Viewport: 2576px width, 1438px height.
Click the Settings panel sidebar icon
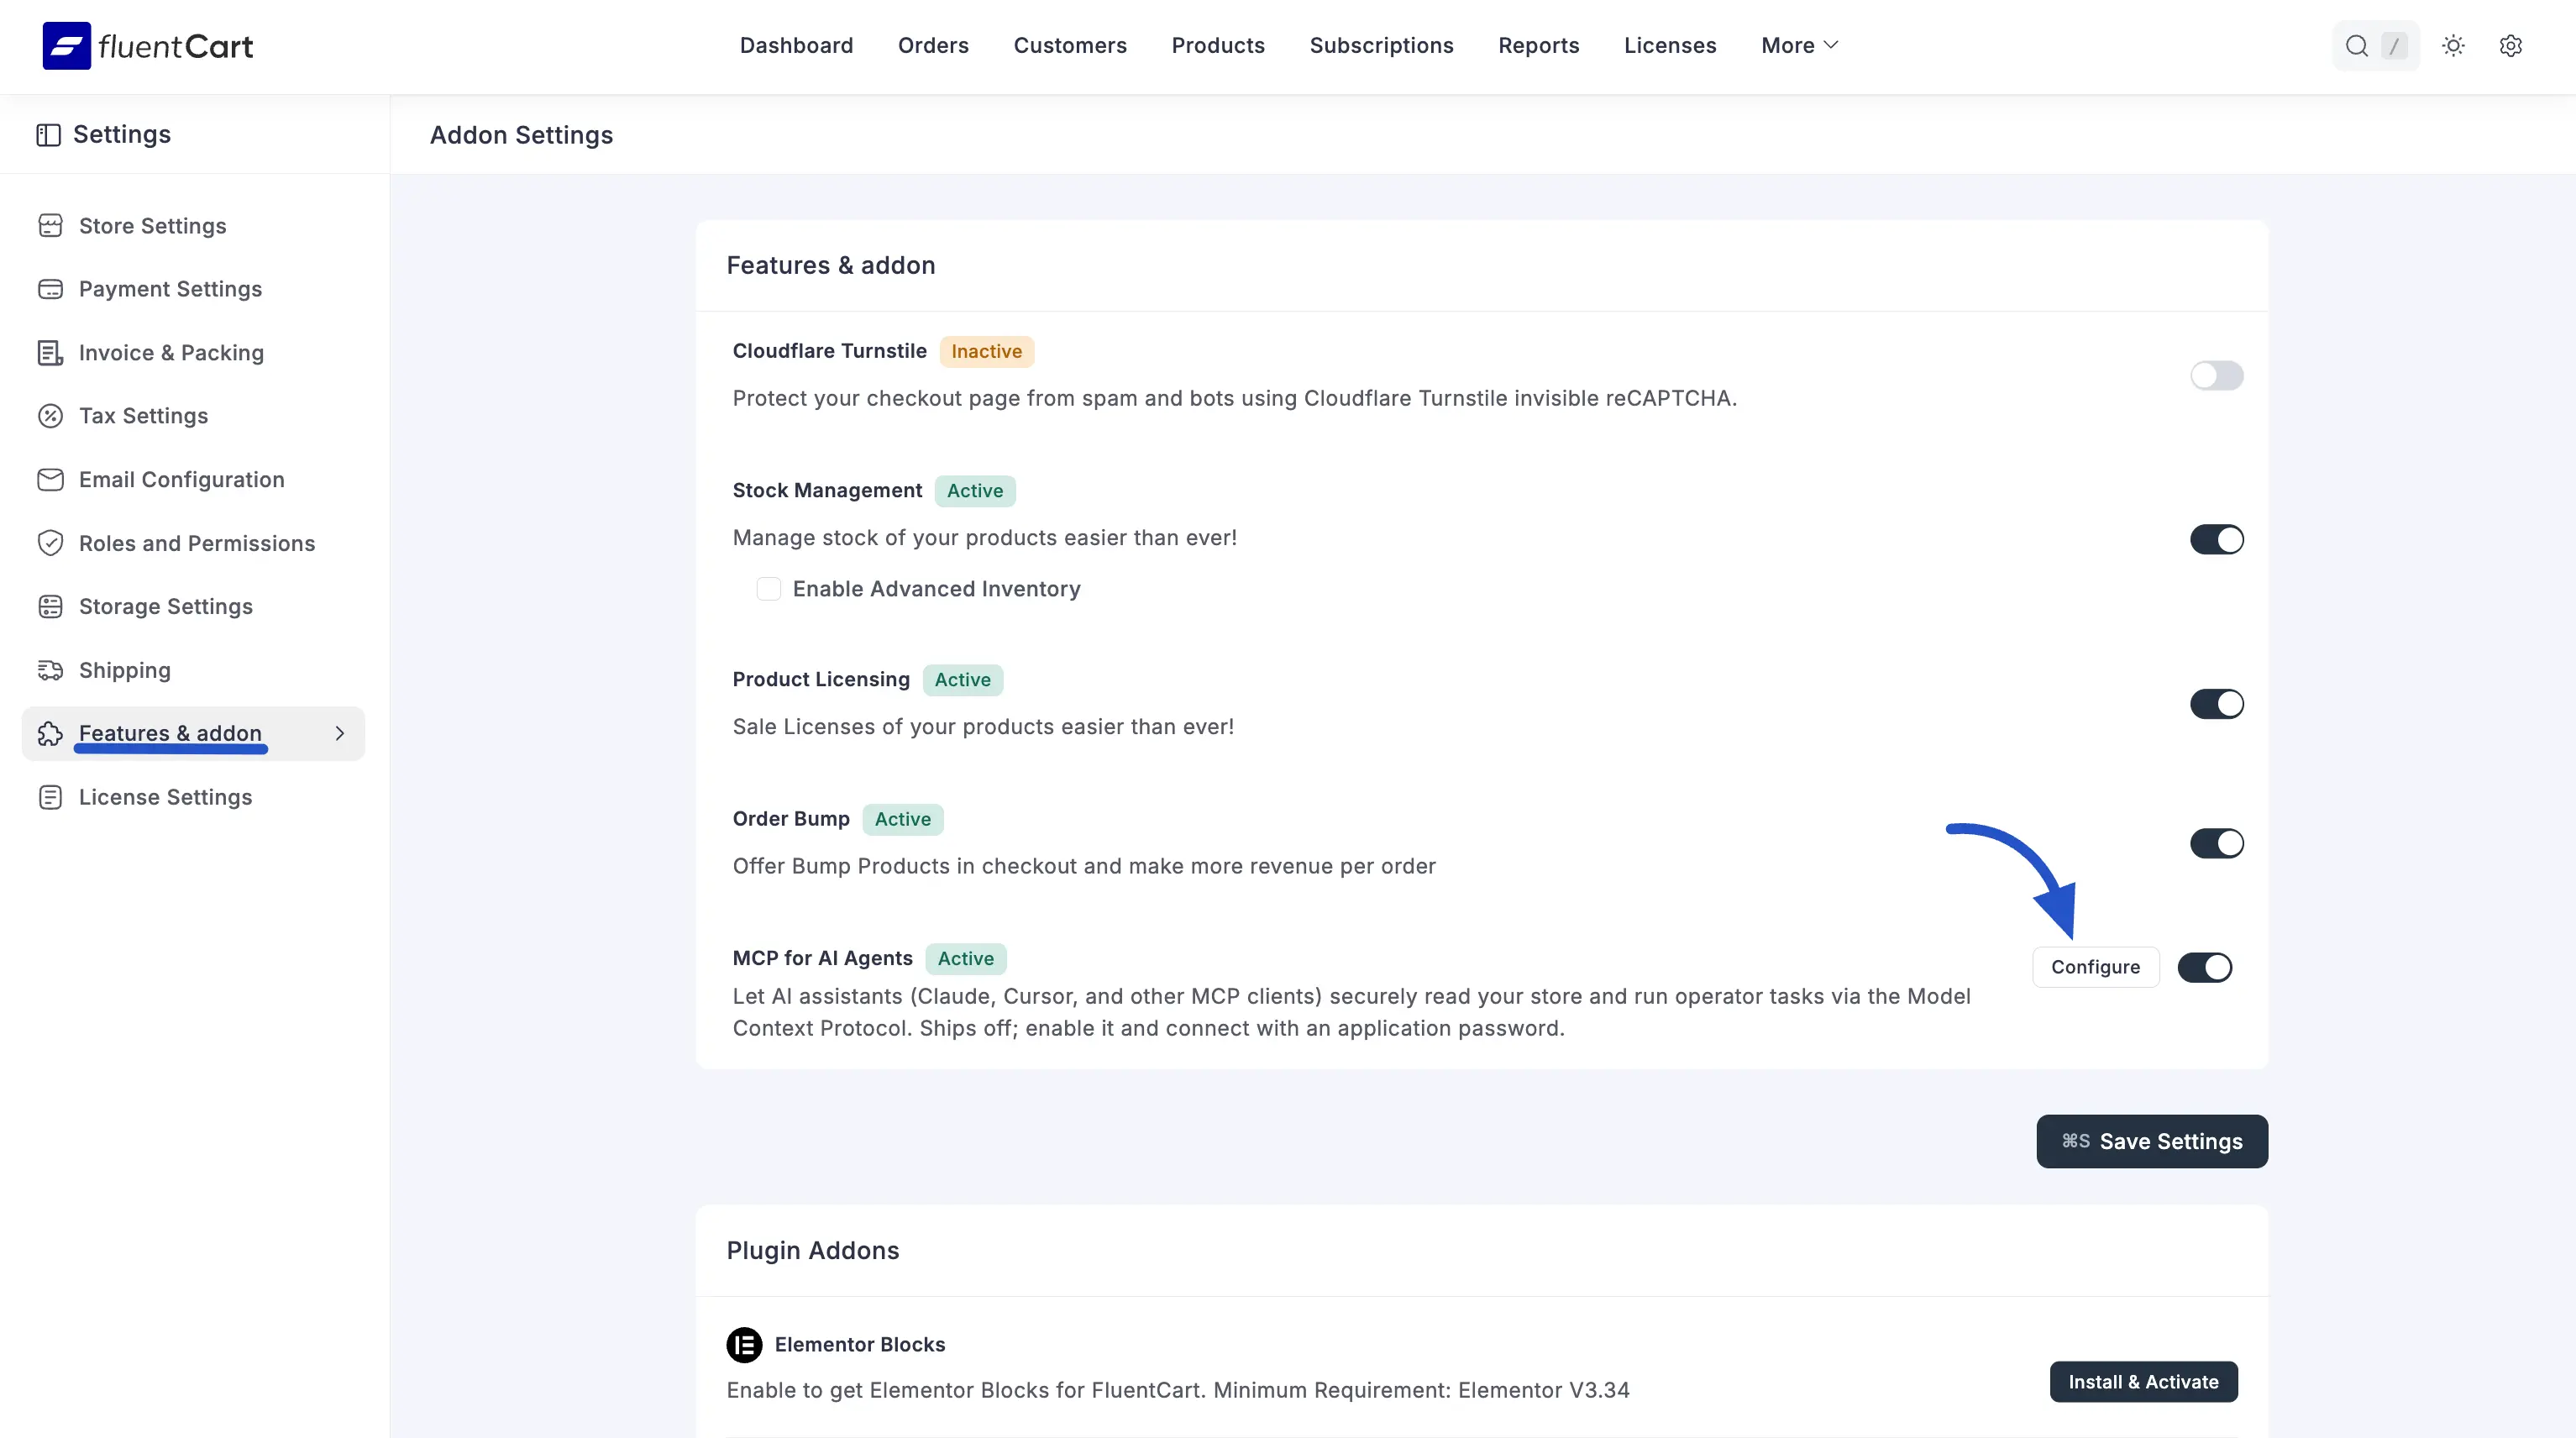click(x=48, y=135)
